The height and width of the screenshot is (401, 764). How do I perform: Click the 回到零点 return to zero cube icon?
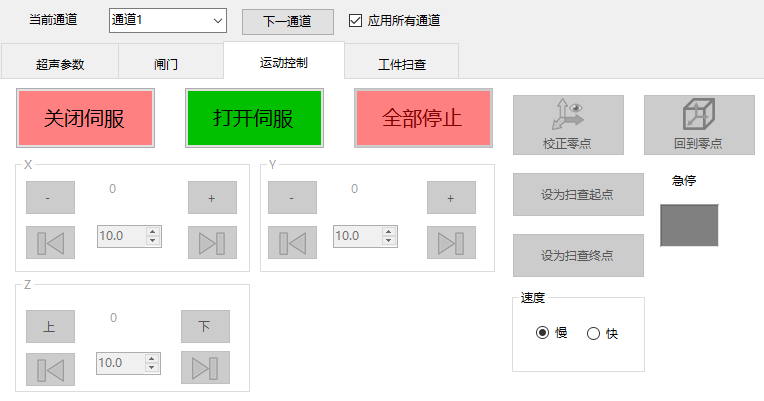[698, 124]
